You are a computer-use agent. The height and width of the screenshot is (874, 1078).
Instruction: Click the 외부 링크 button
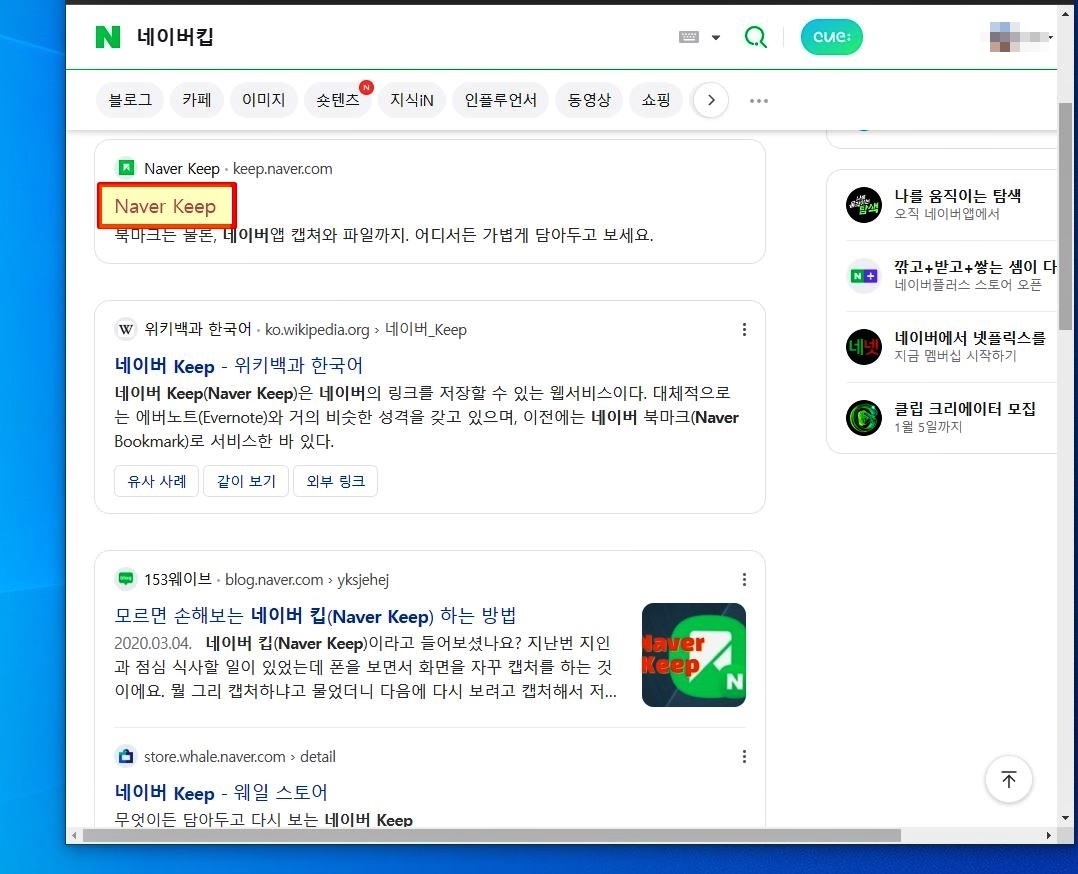[336, 481]
